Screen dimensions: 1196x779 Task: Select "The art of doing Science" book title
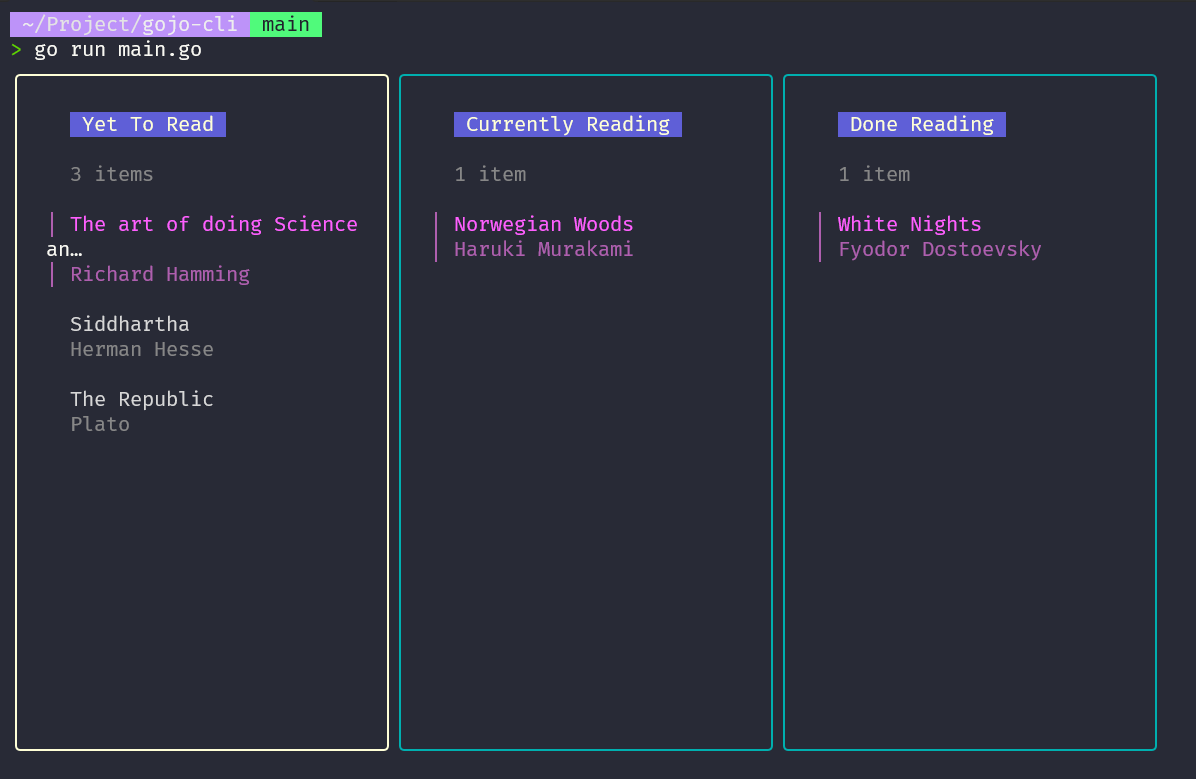213,224
